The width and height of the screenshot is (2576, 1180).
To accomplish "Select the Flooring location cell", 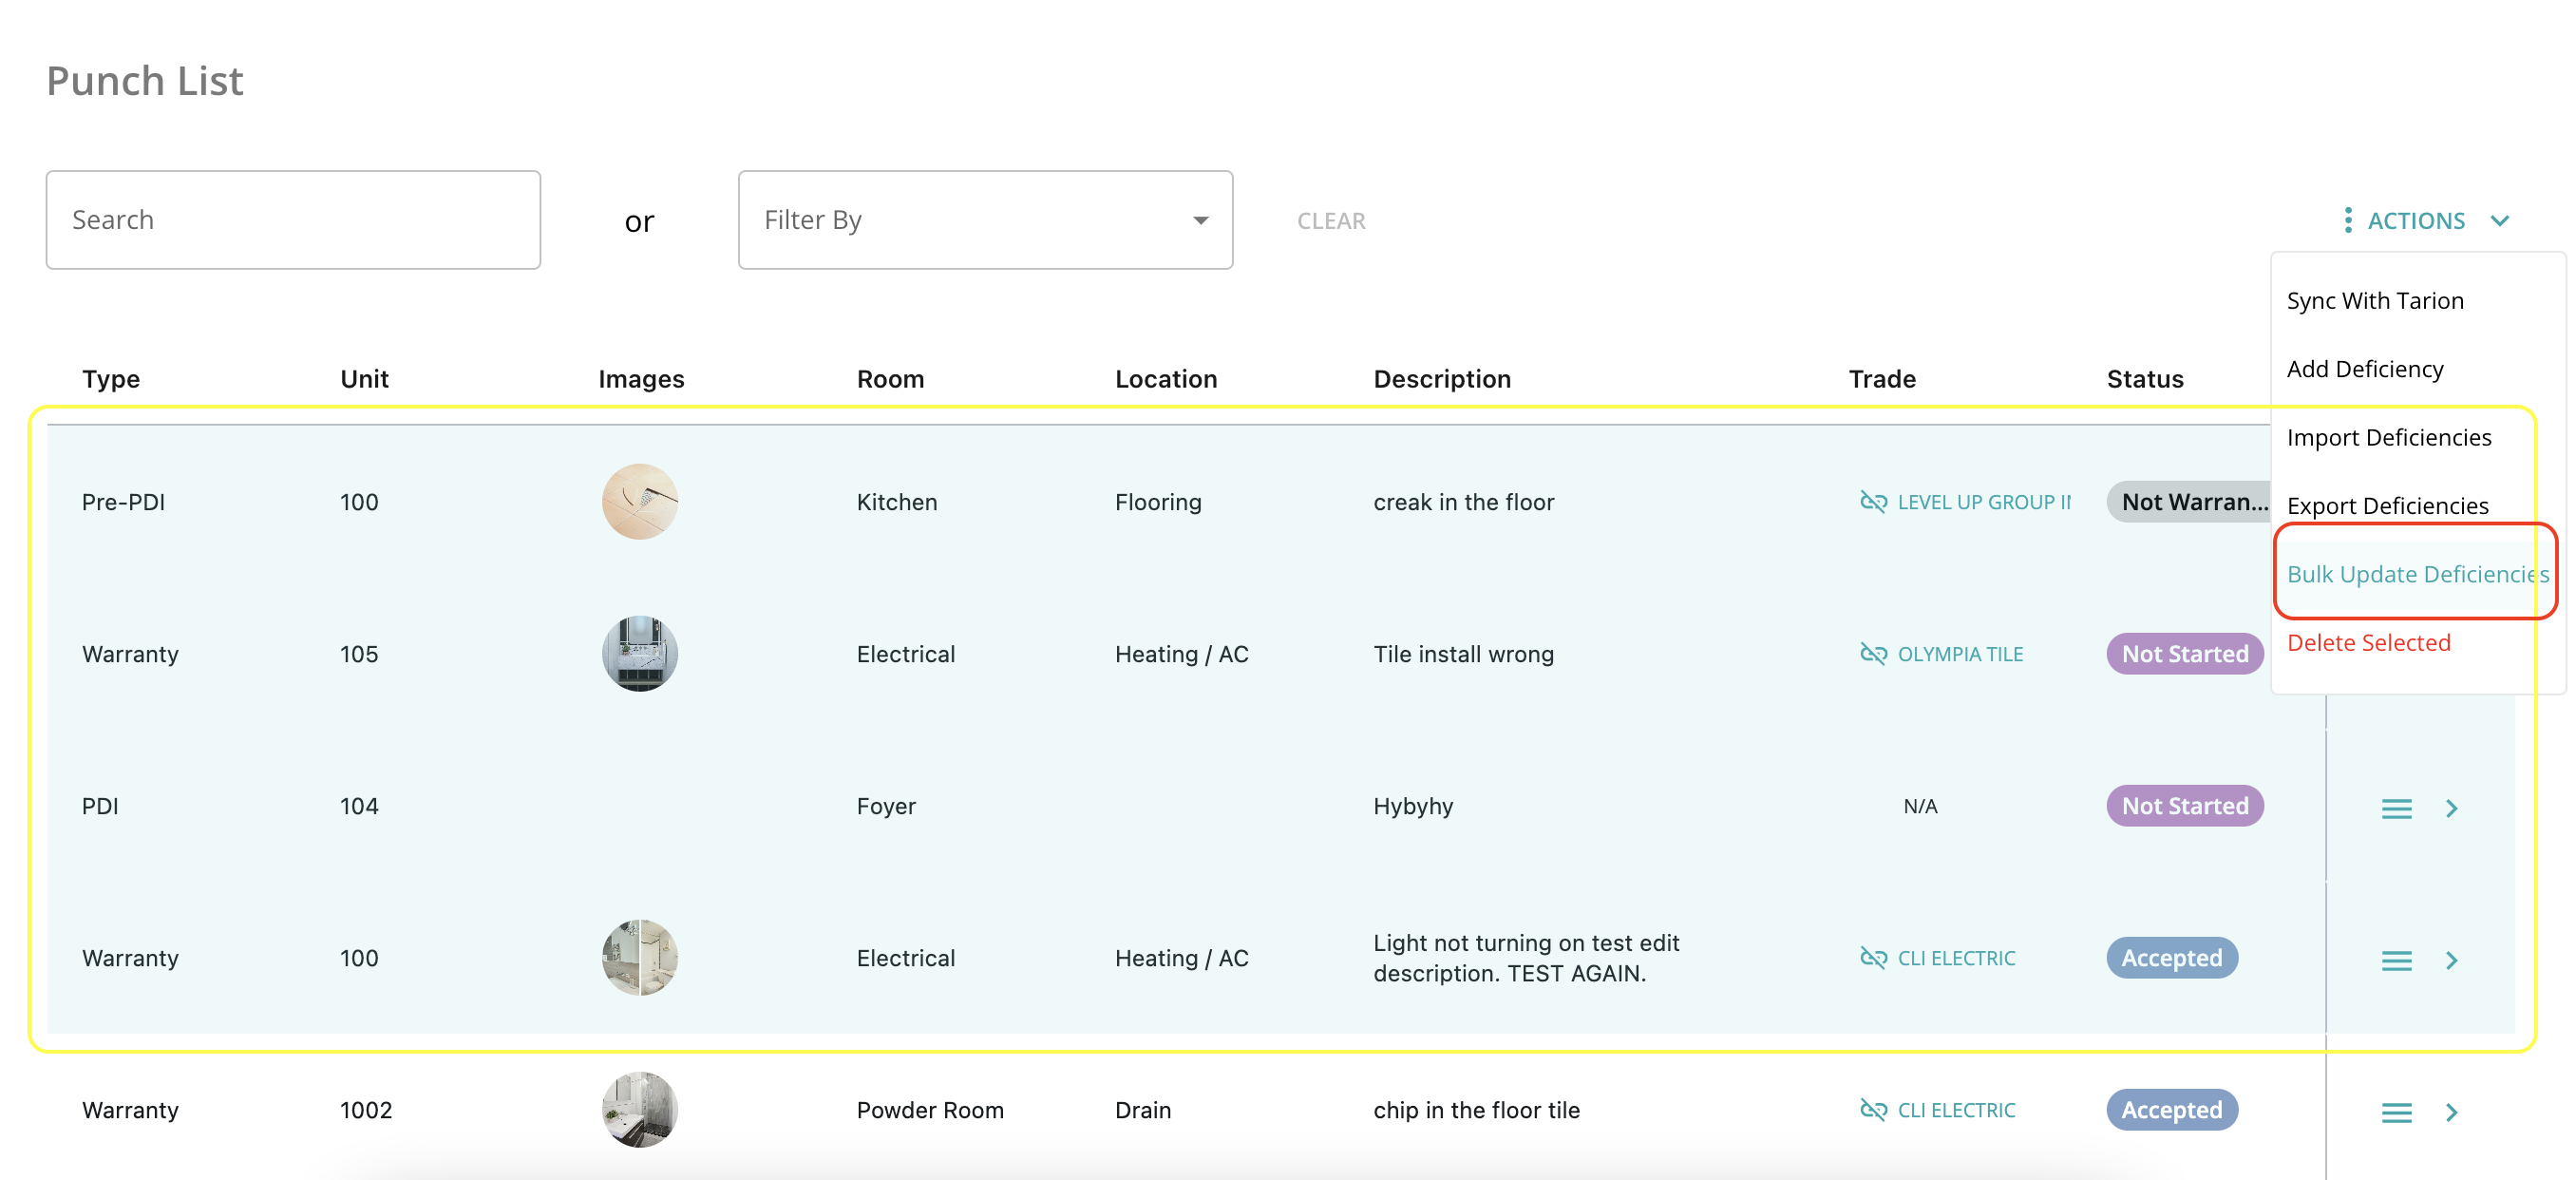I will click(x=1158, y=502).
